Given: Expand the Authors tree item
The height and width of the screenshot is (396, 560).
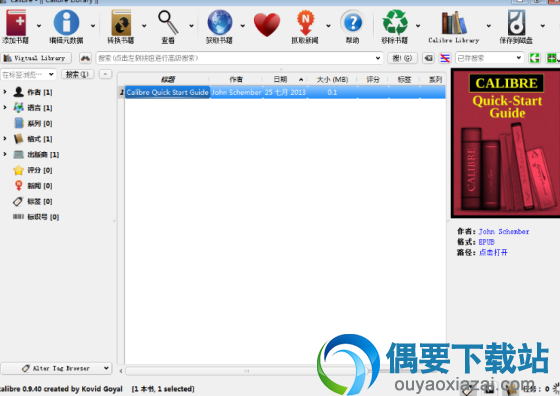Looking at the screenshot, I should [x=5, y=92].
